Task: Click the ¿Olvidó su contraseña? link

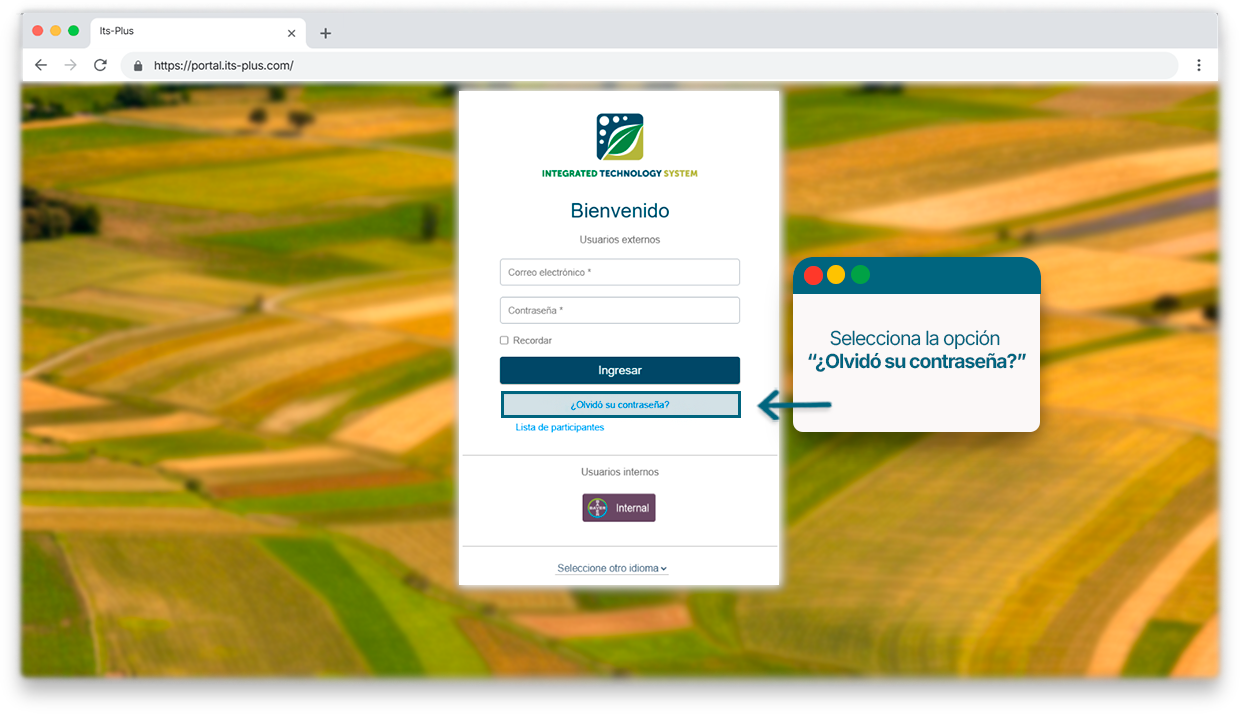Action: [620, 405]
